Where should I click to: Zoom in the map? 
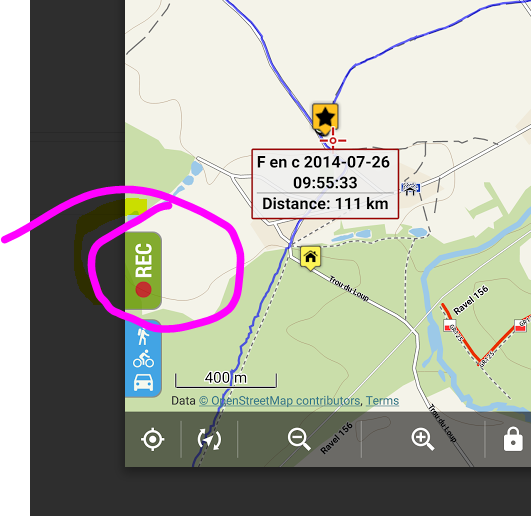click(x=423, y=439)
